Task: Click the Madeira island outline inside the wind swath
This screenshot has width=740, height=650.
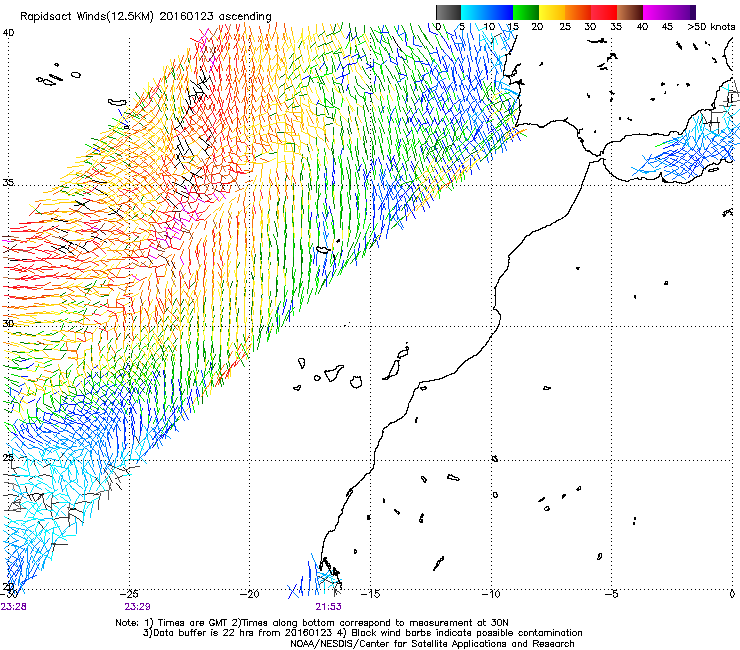Action: (x=323, y=250)
